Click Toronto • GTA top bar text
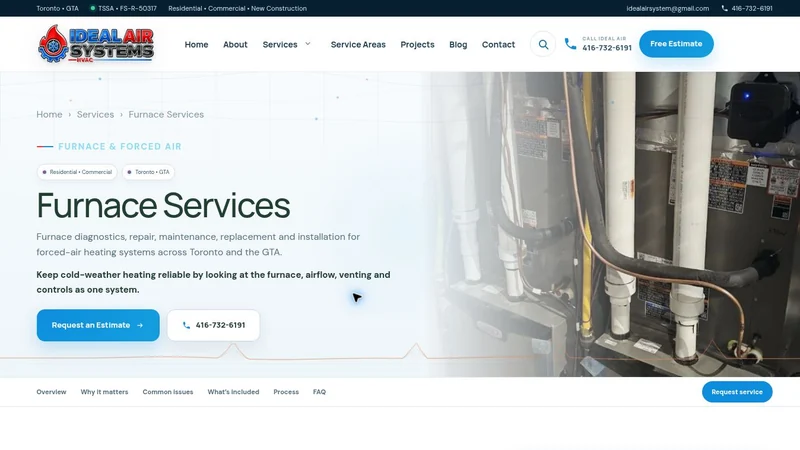This screenshot has height=450, width=800. [57, 8]
